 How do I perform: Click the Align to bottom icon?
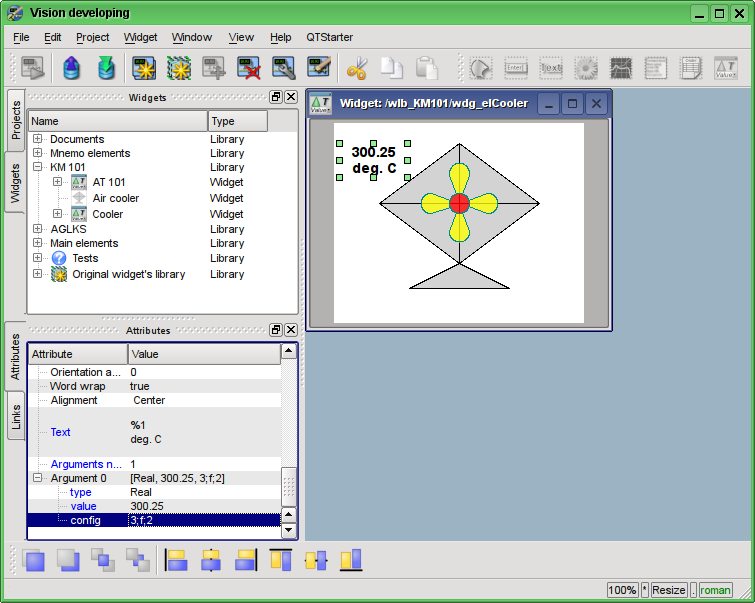(x=350, y=560)
